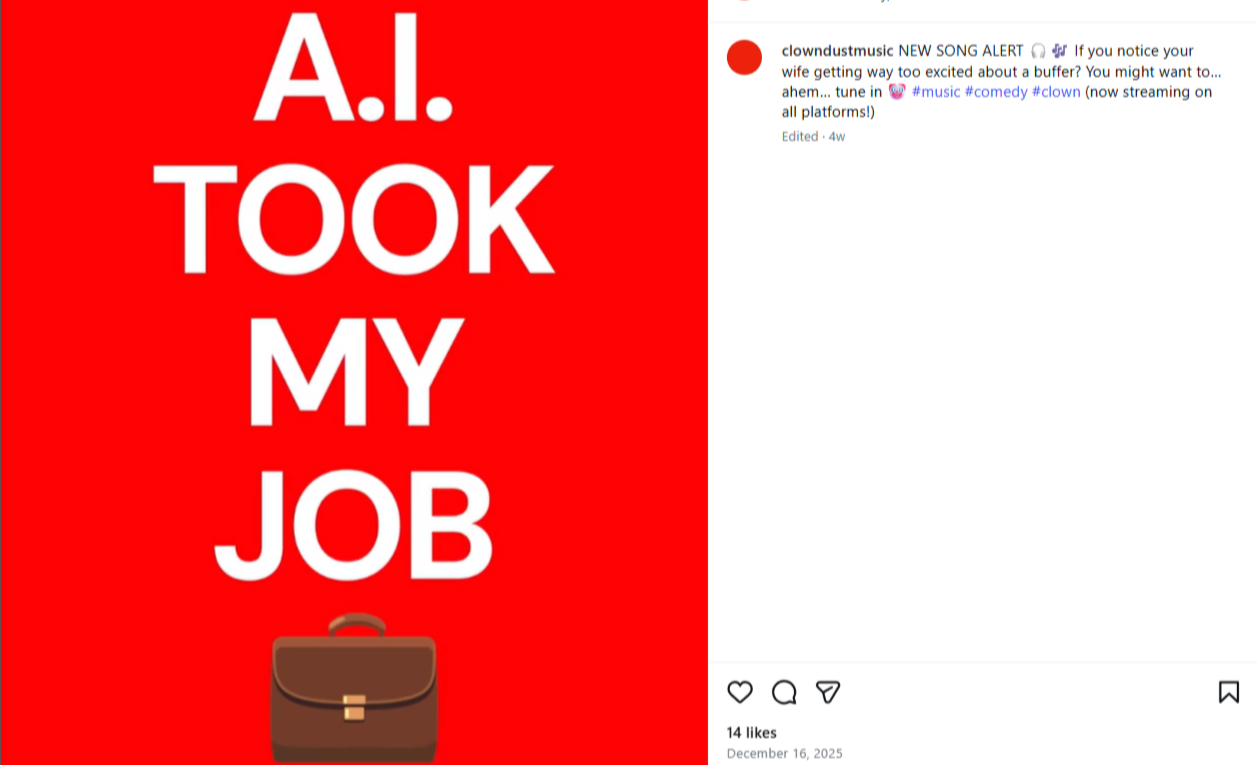View who liked via 14 likes
This screenshot has width=1257, height=765.
[752, 733]
